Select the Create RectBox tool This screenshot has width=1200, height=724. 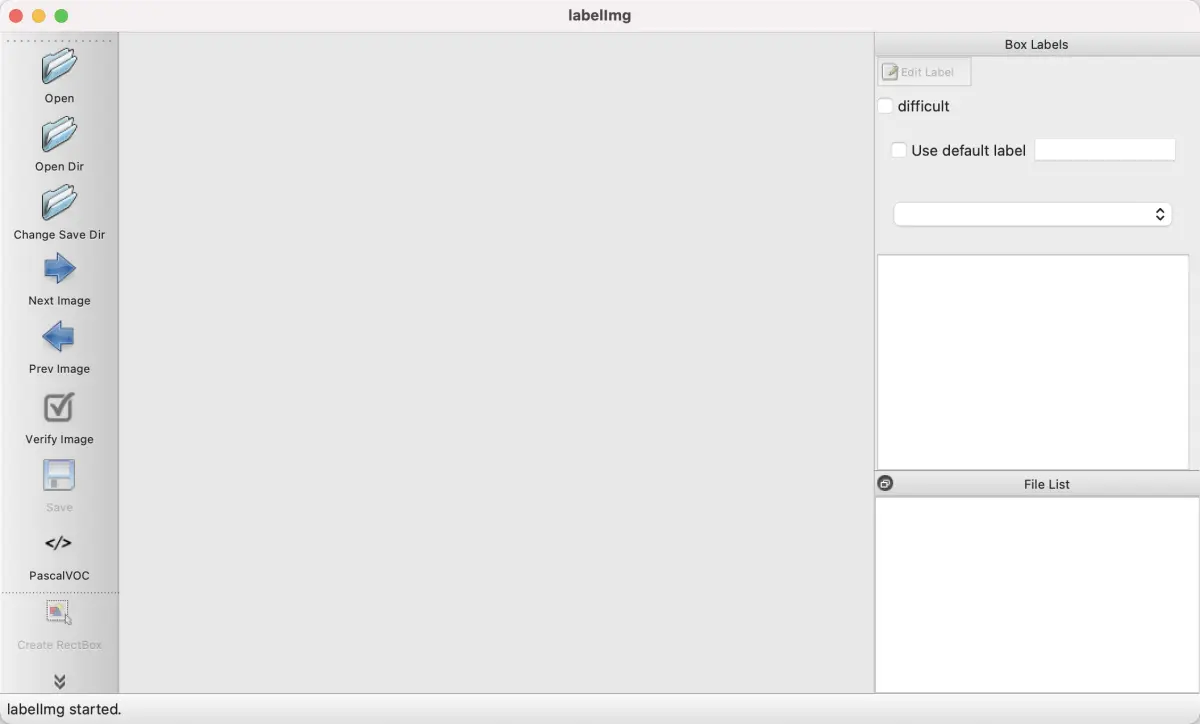pyautogui.click(x=59, y=613)
